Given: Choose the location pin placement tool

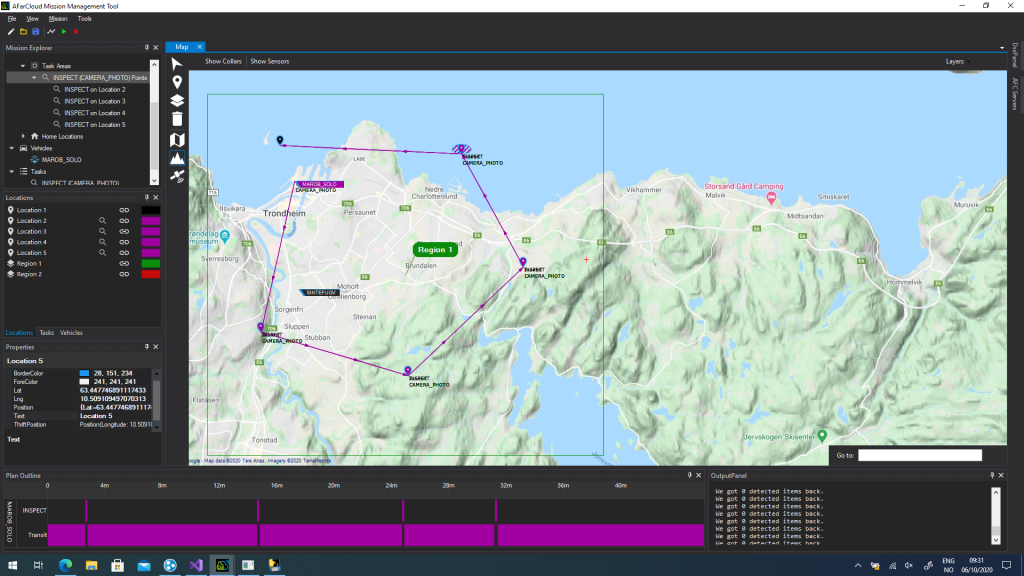Looking at the screenshot, I should [177, 82].
